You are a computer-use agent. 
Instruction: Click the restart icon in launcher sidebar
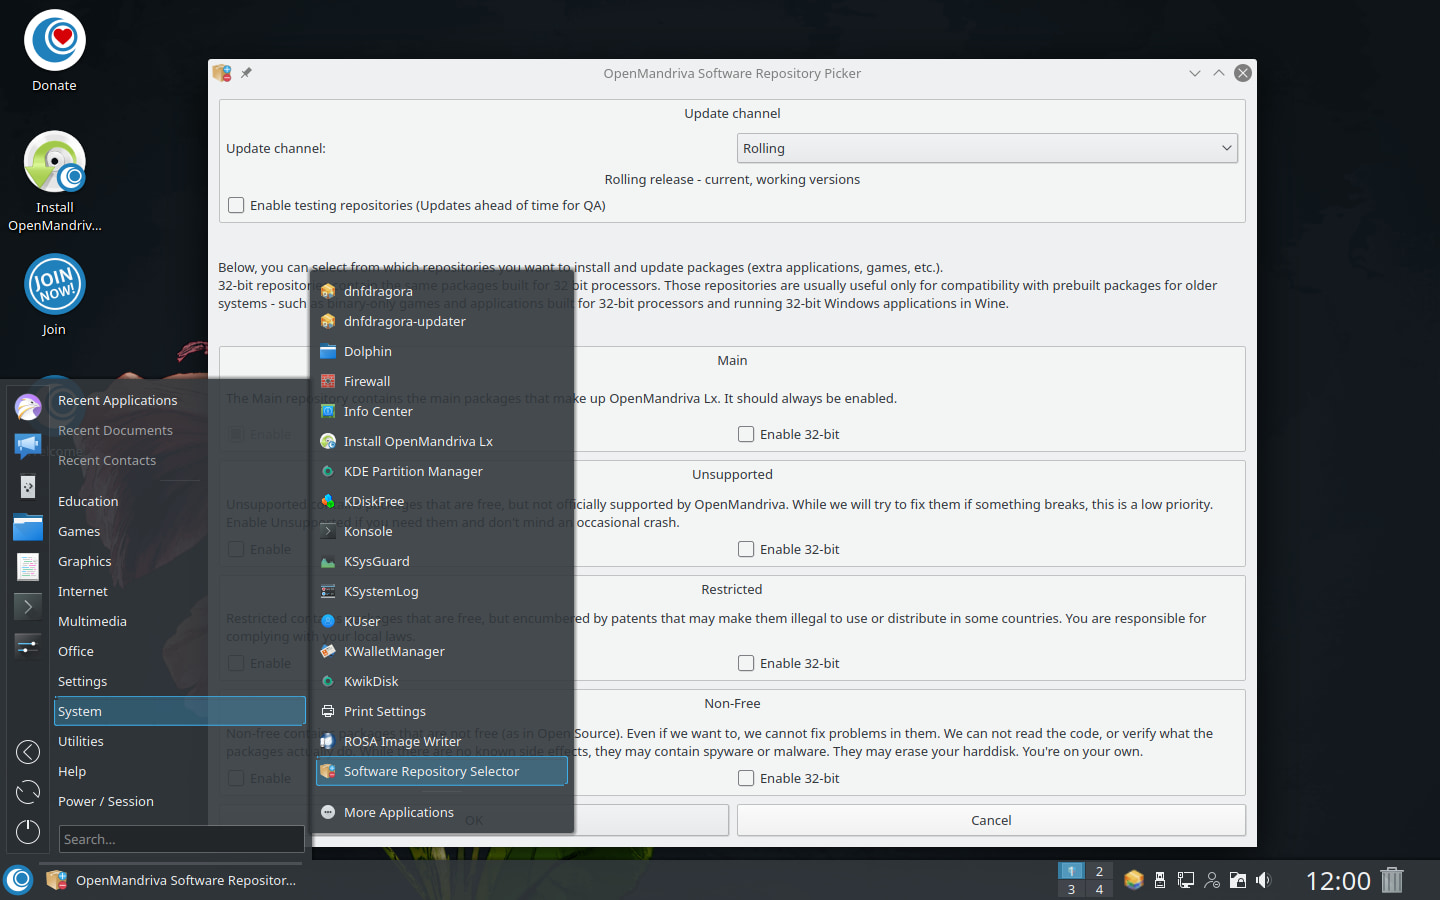tap(28, 792)
